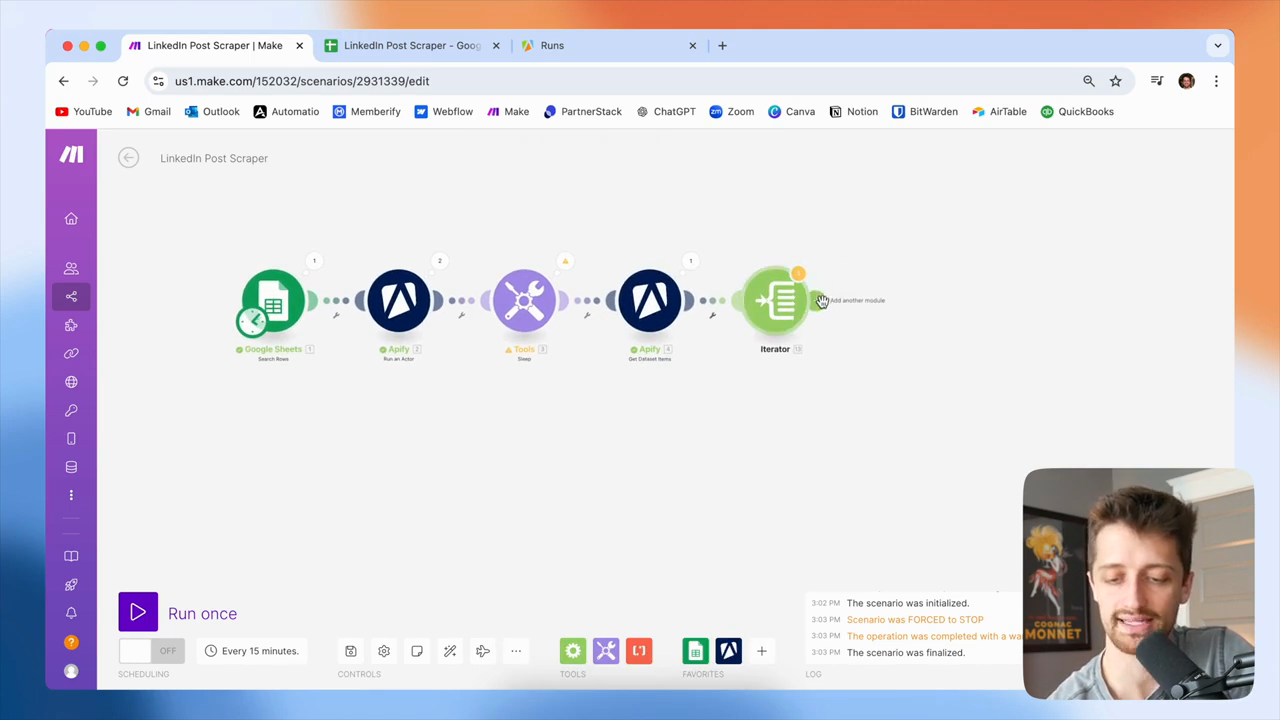Open bundle bubble 2 above Apify module
This screenshot has height=720, width=1280.
(439, 261)
